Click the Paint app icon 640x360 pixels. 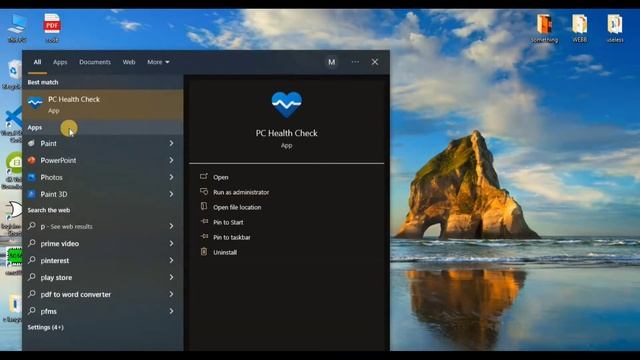pyautogui.click(x=31, y=143)
